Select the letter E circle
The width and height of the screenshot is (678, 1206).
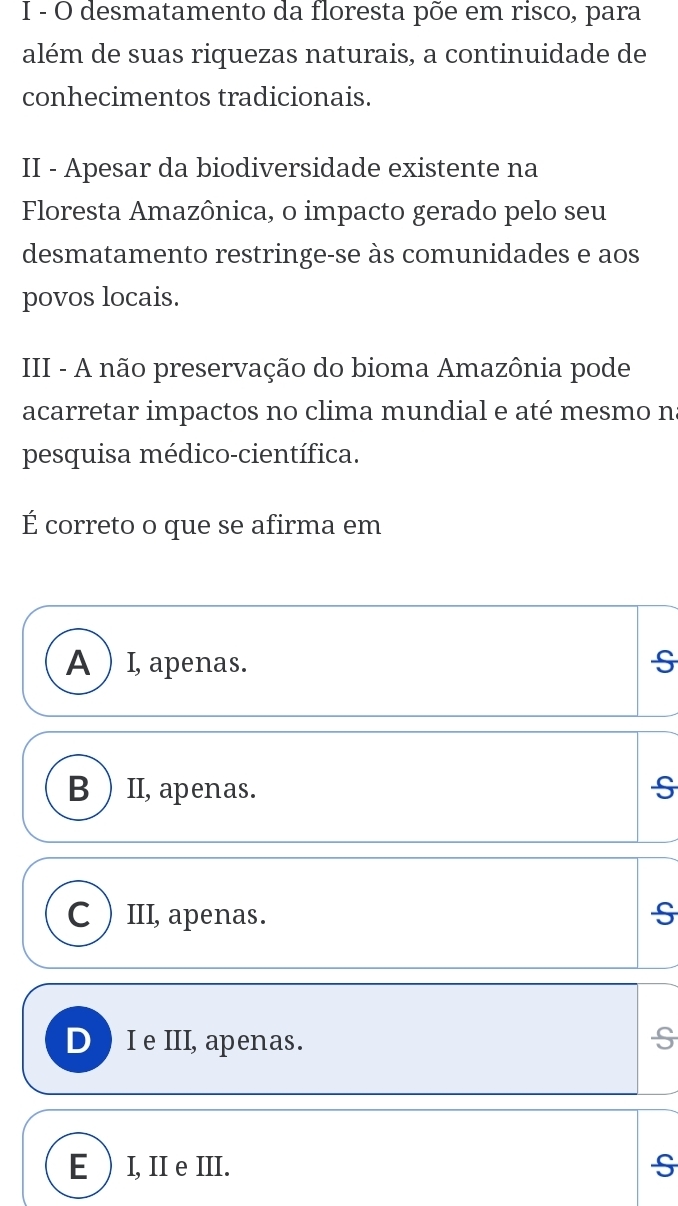78,1166
